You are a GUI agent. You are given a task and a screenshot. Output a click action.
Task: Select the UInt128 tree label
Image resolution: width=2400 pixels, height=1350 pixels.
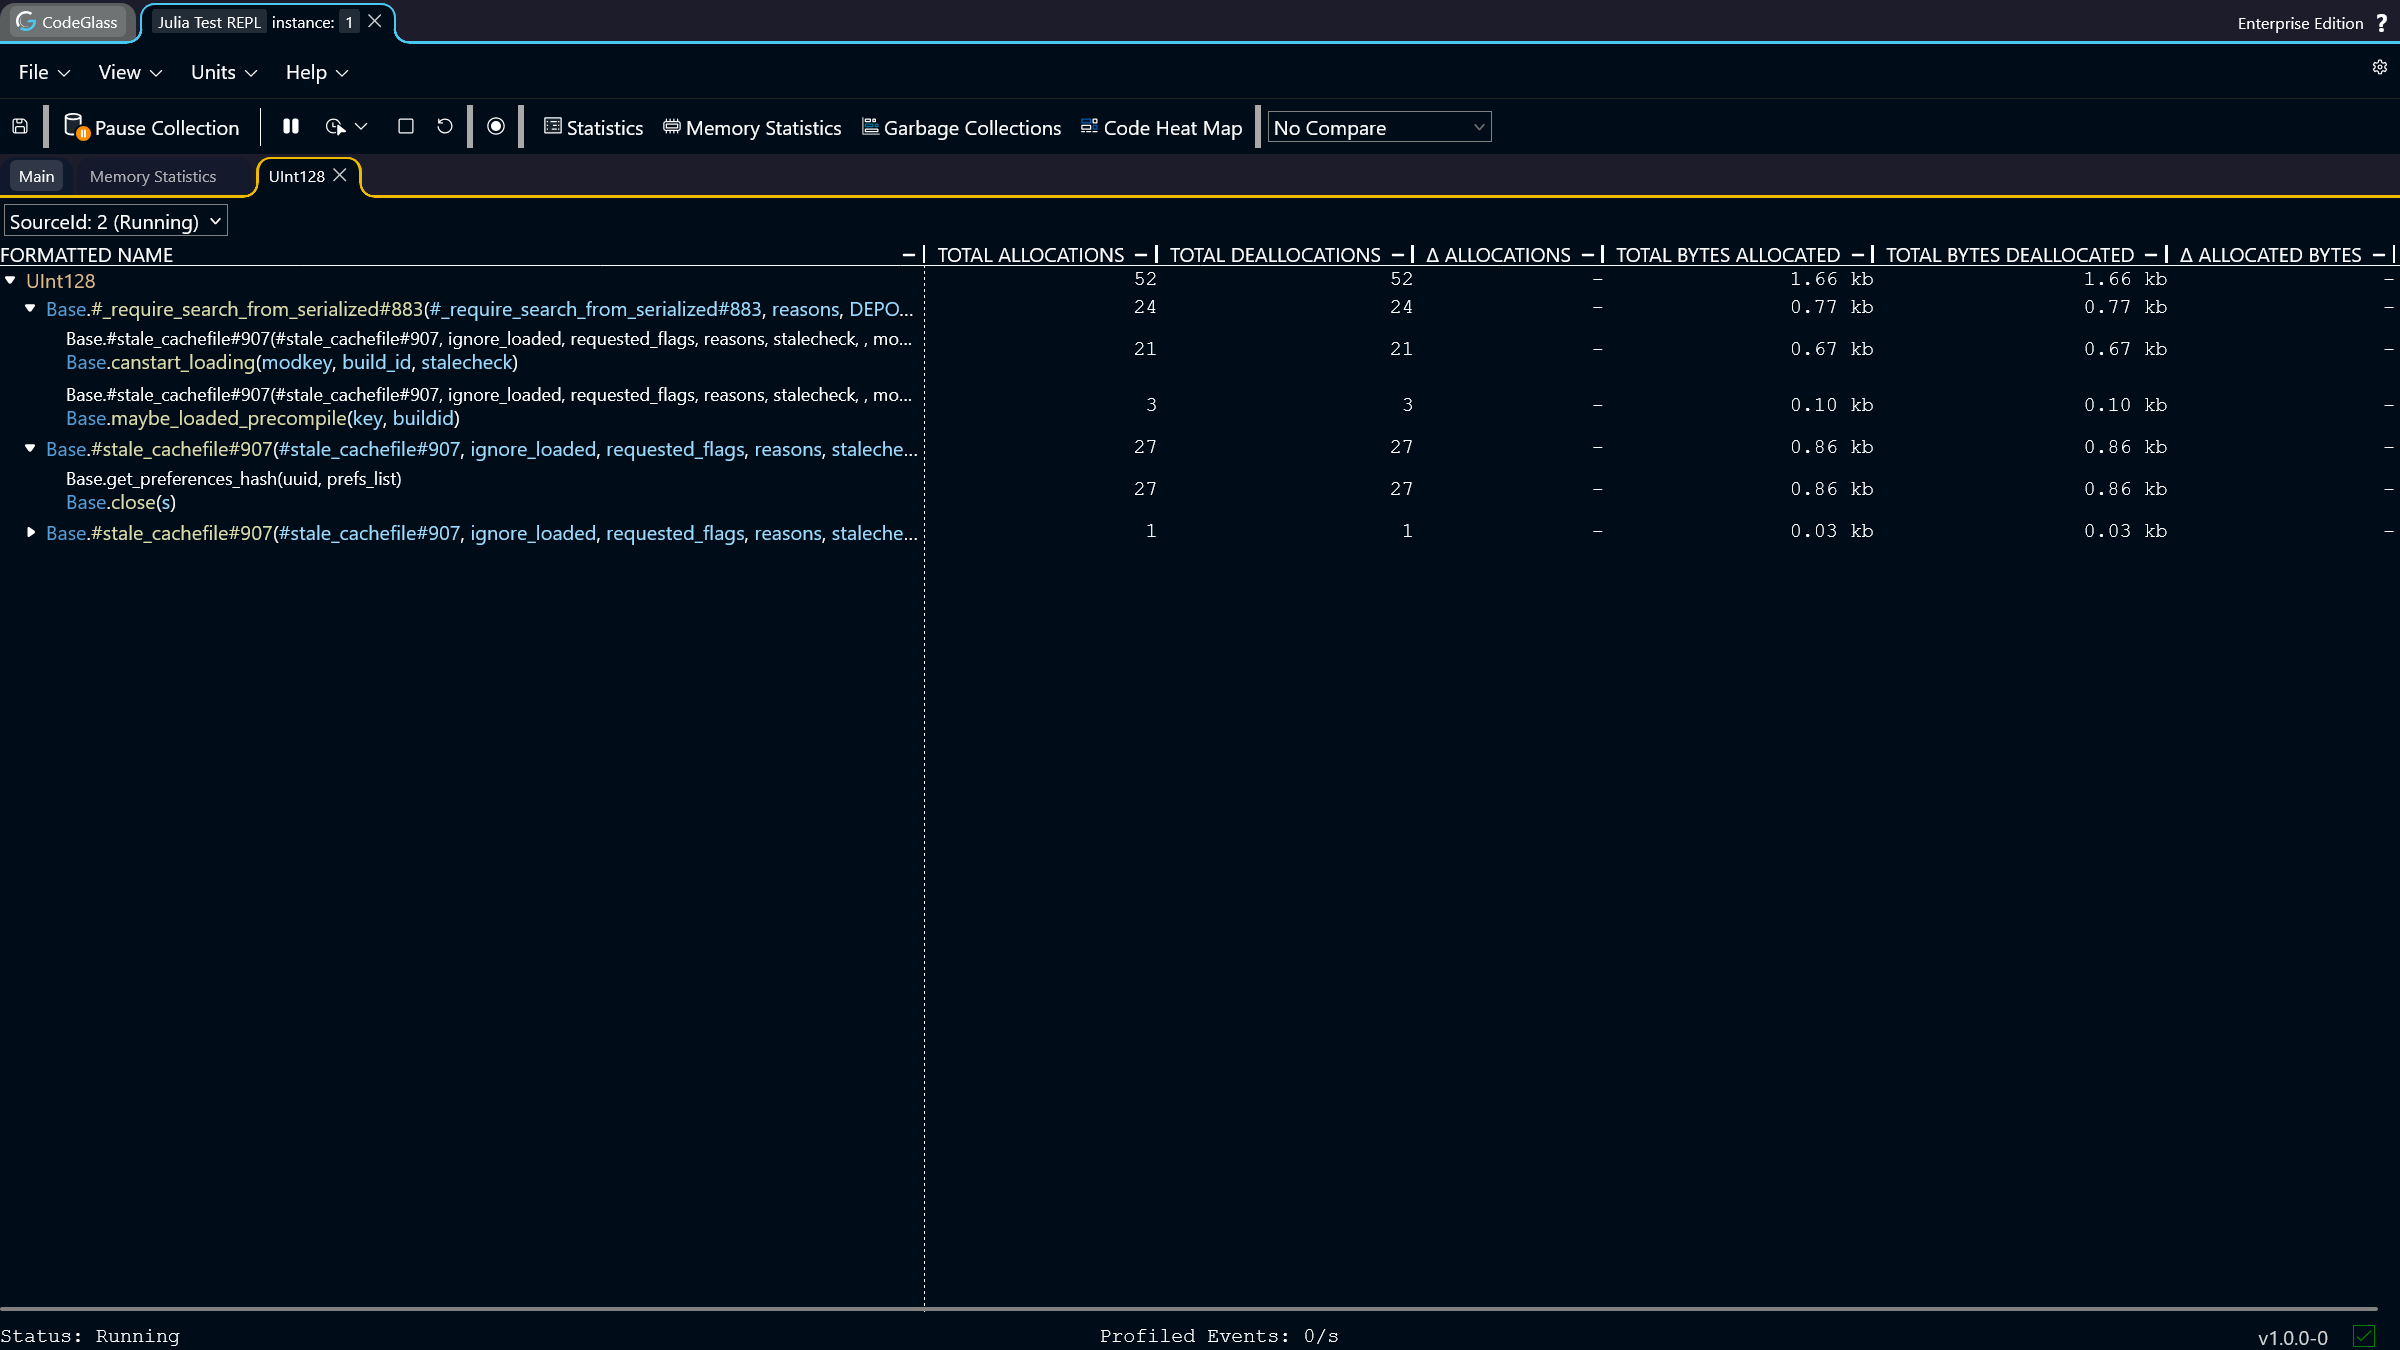tap(61, 281)
